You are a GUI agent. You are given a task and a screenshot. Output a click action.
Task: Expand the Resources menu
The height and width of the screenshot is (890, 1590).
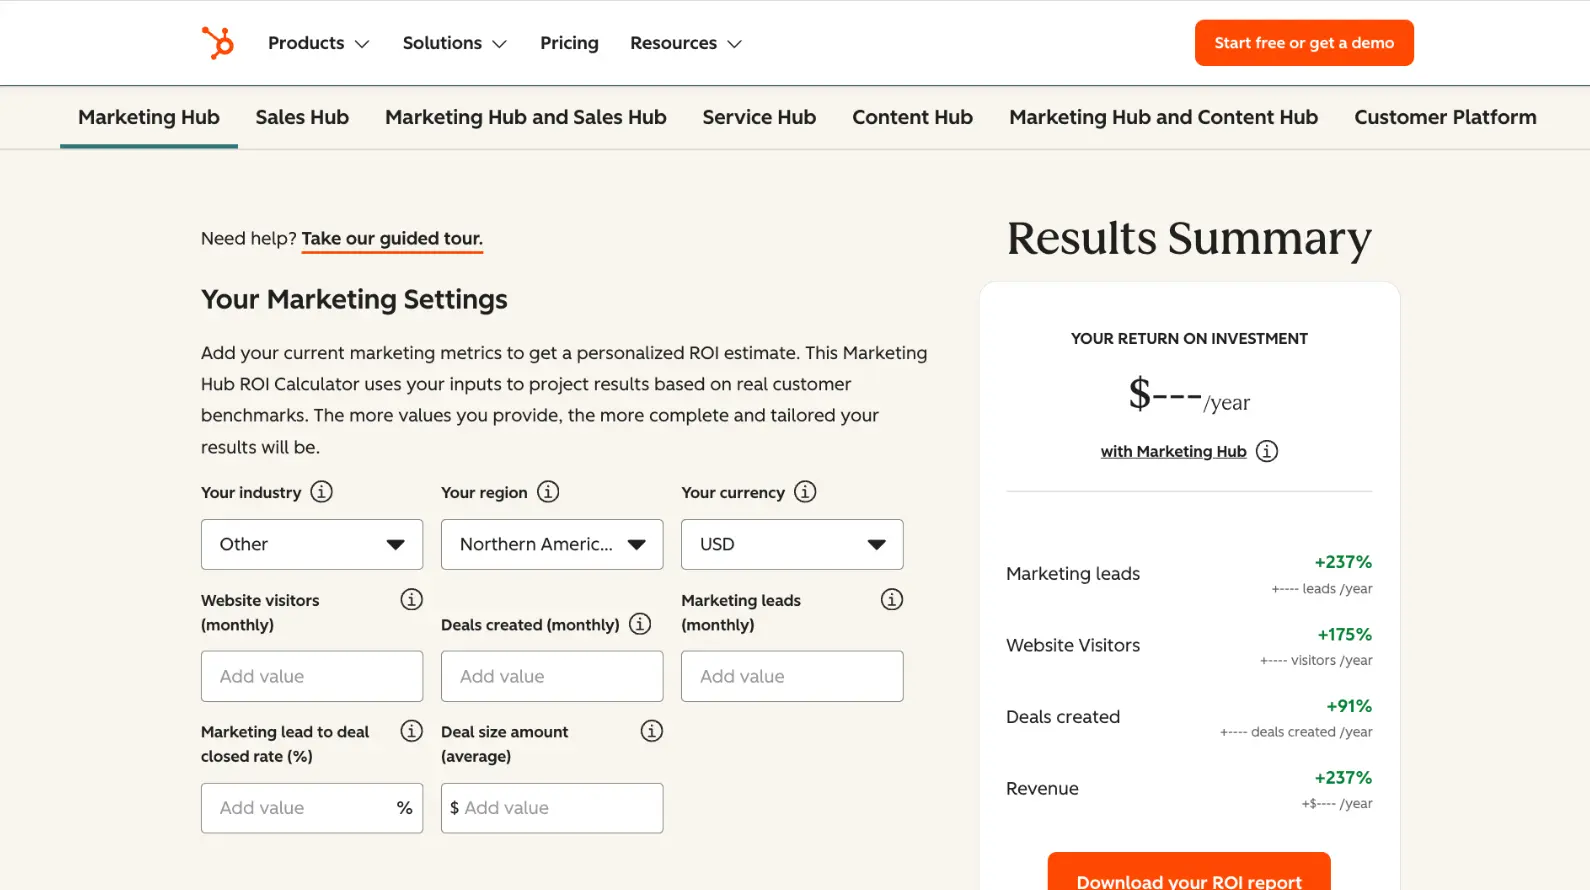(685, 43)
